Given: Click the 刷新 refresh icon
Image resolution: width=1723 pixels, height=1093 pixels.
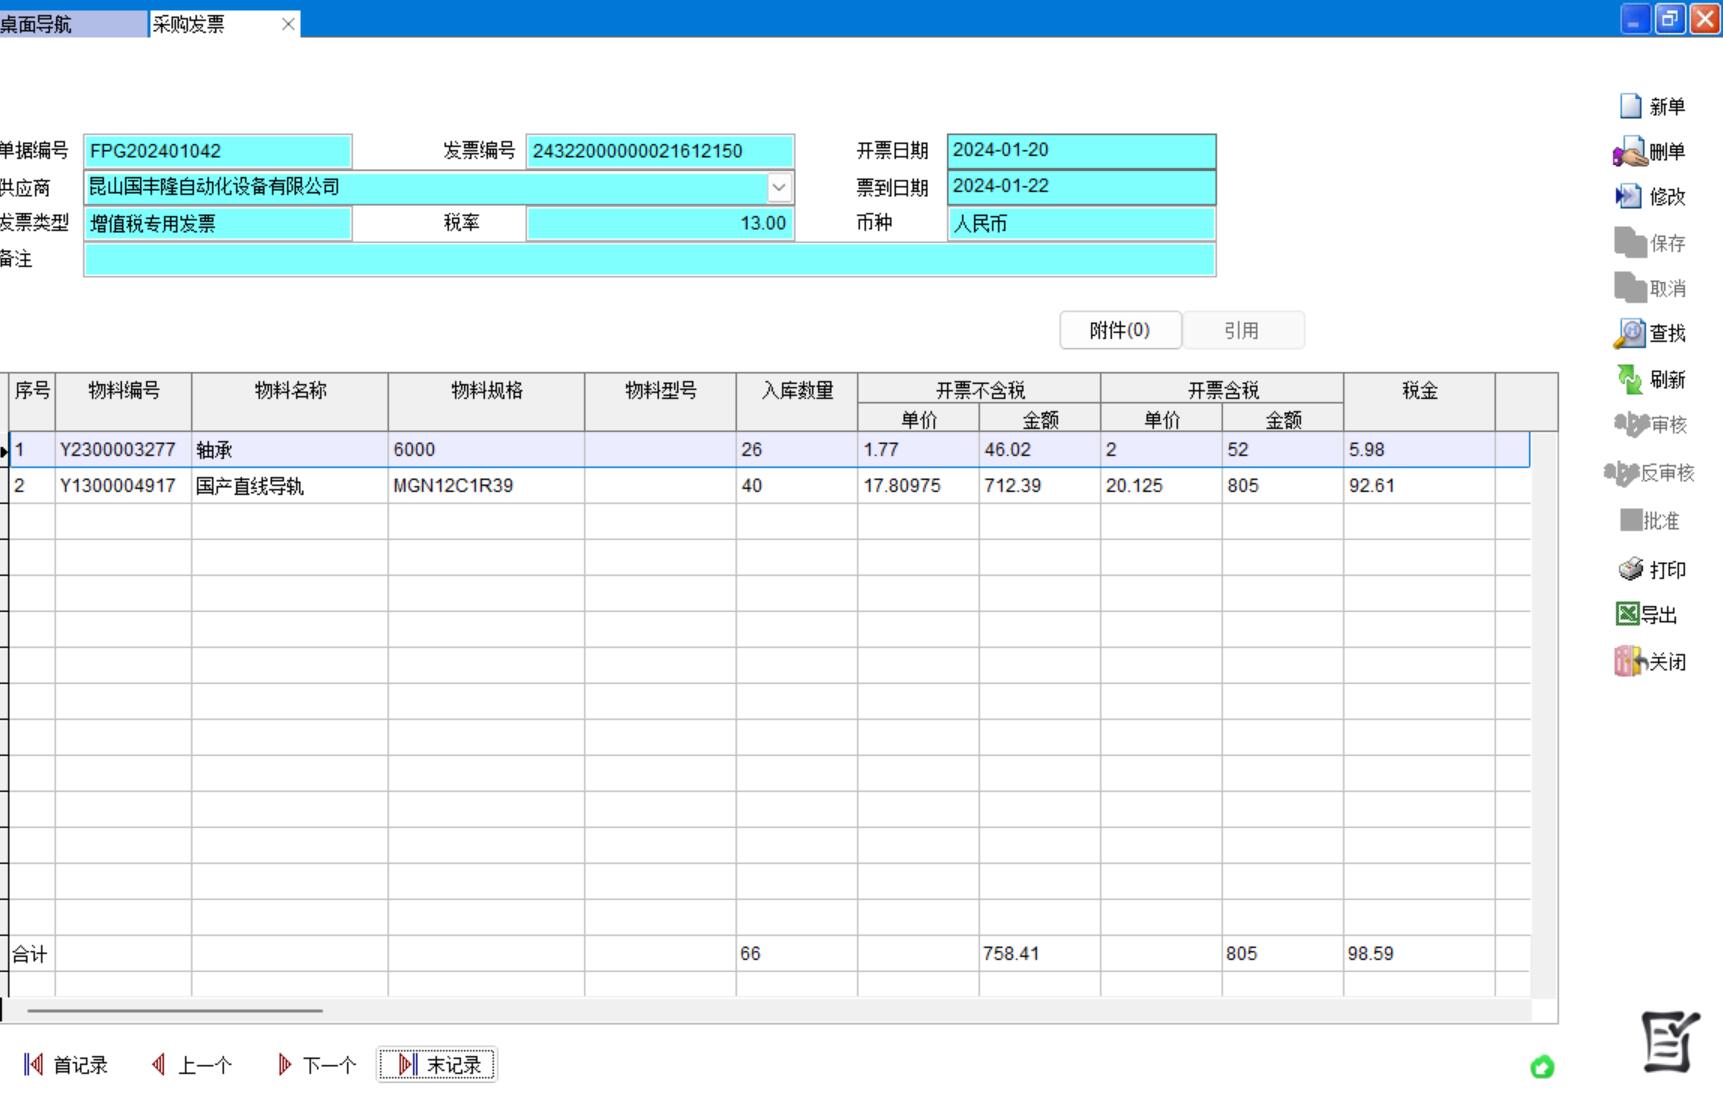Looking at the screenshot, I should coord(1630,379).
